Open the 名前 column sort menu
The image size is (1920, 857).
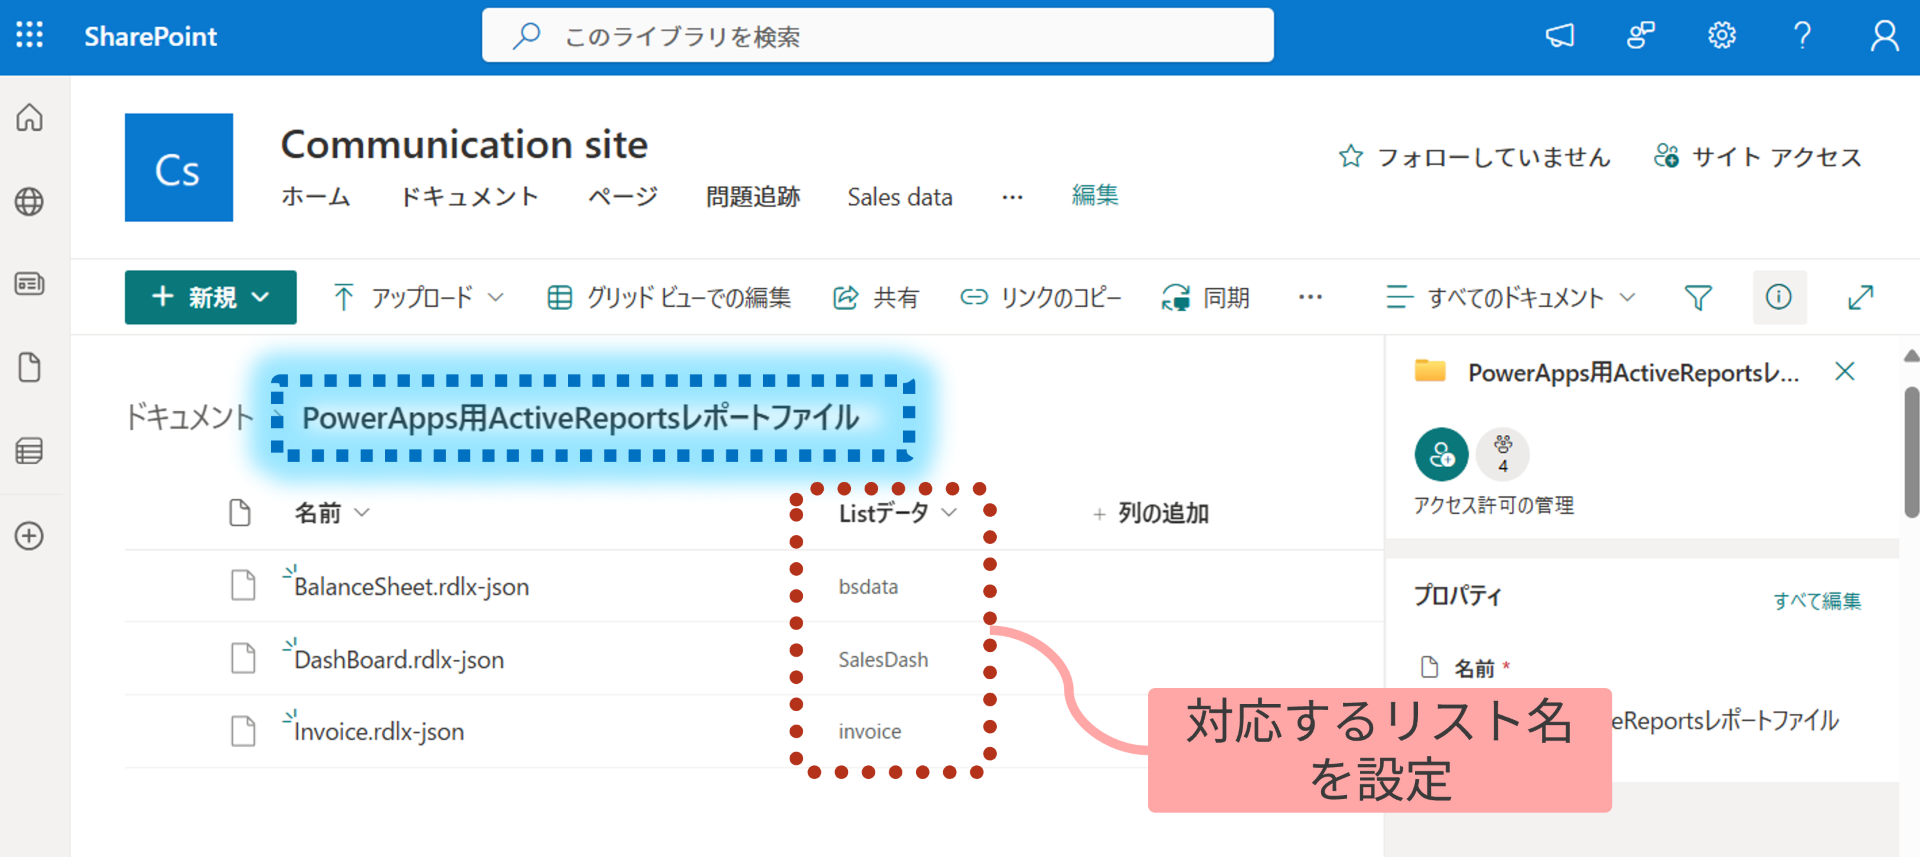click(332, 513)
